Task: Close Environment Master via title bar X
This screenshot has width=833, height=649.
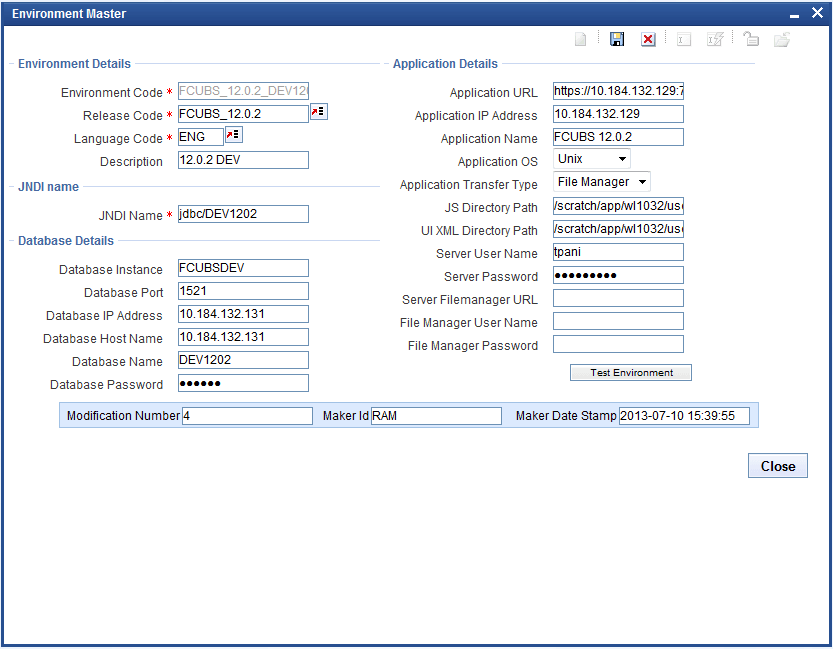Action: 818,13
